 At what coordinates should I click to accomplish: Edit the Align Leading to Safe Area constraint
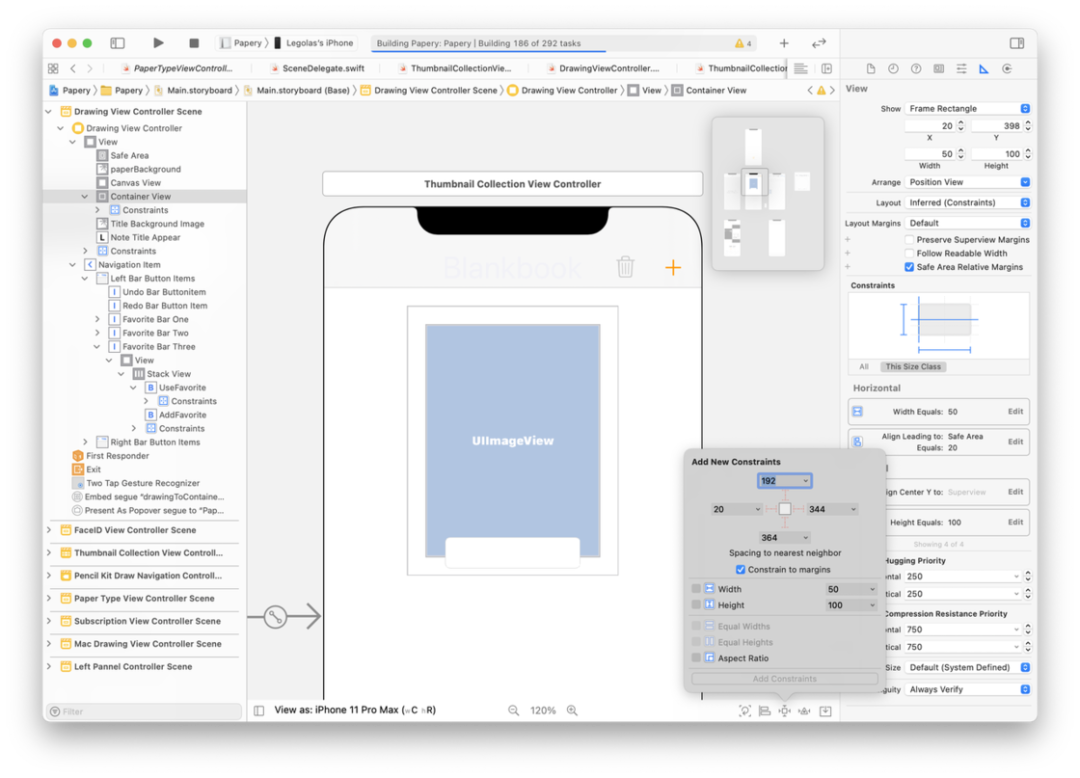(x=1015, y=441)
